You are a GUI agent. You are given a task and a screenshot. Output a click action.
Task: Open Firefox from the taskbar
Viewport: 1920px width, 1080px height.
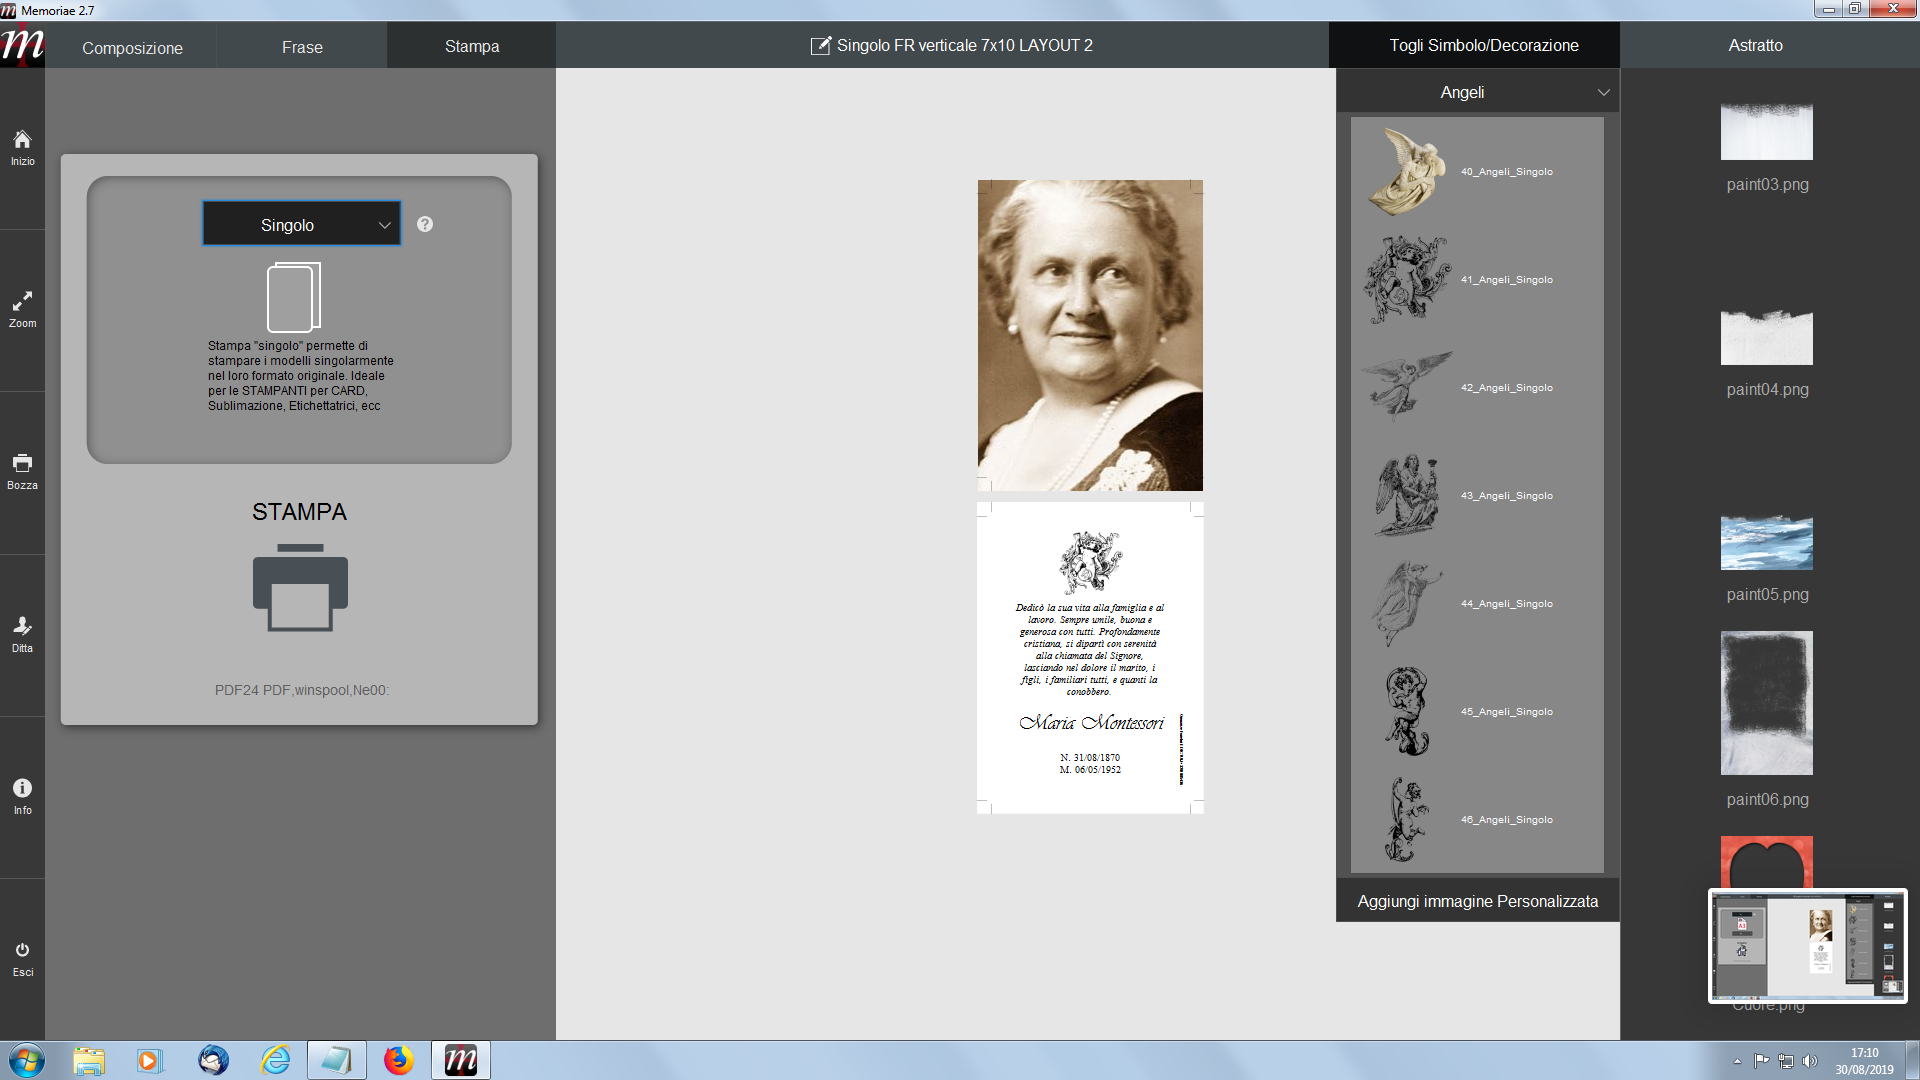(x=398, y=1060)
